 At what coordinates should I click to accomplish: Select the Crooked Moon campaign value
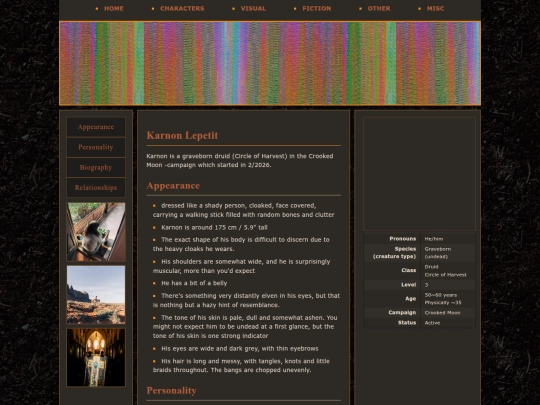pyautogui.click(x=442, y=313)
